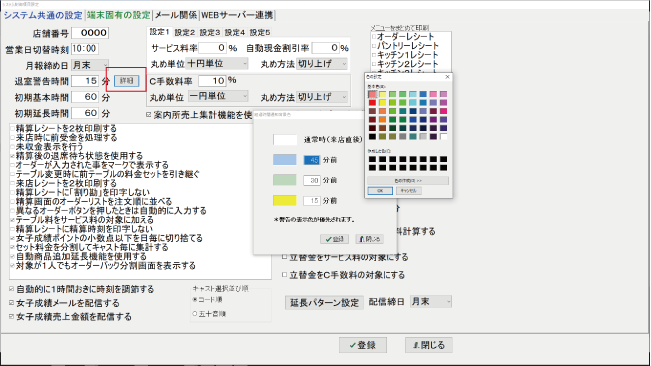The image size is (651, 366).
Task: Click 閉じる at the bottom of the main window
Action: 428,345
